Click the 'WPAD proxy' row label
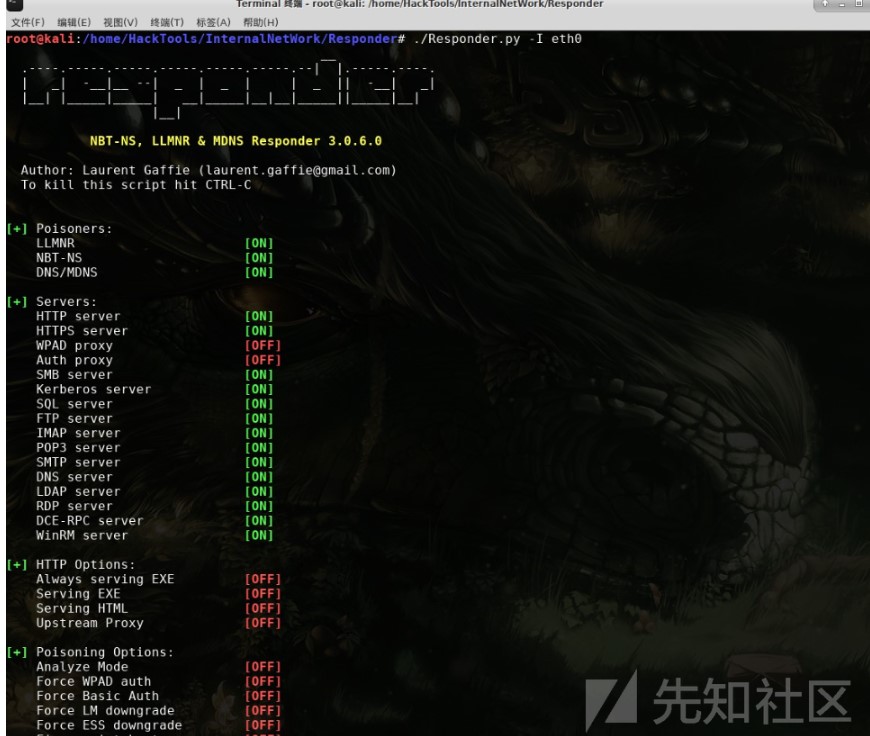The width and height of the screenshot is (870, 736). tap(74, 346)
